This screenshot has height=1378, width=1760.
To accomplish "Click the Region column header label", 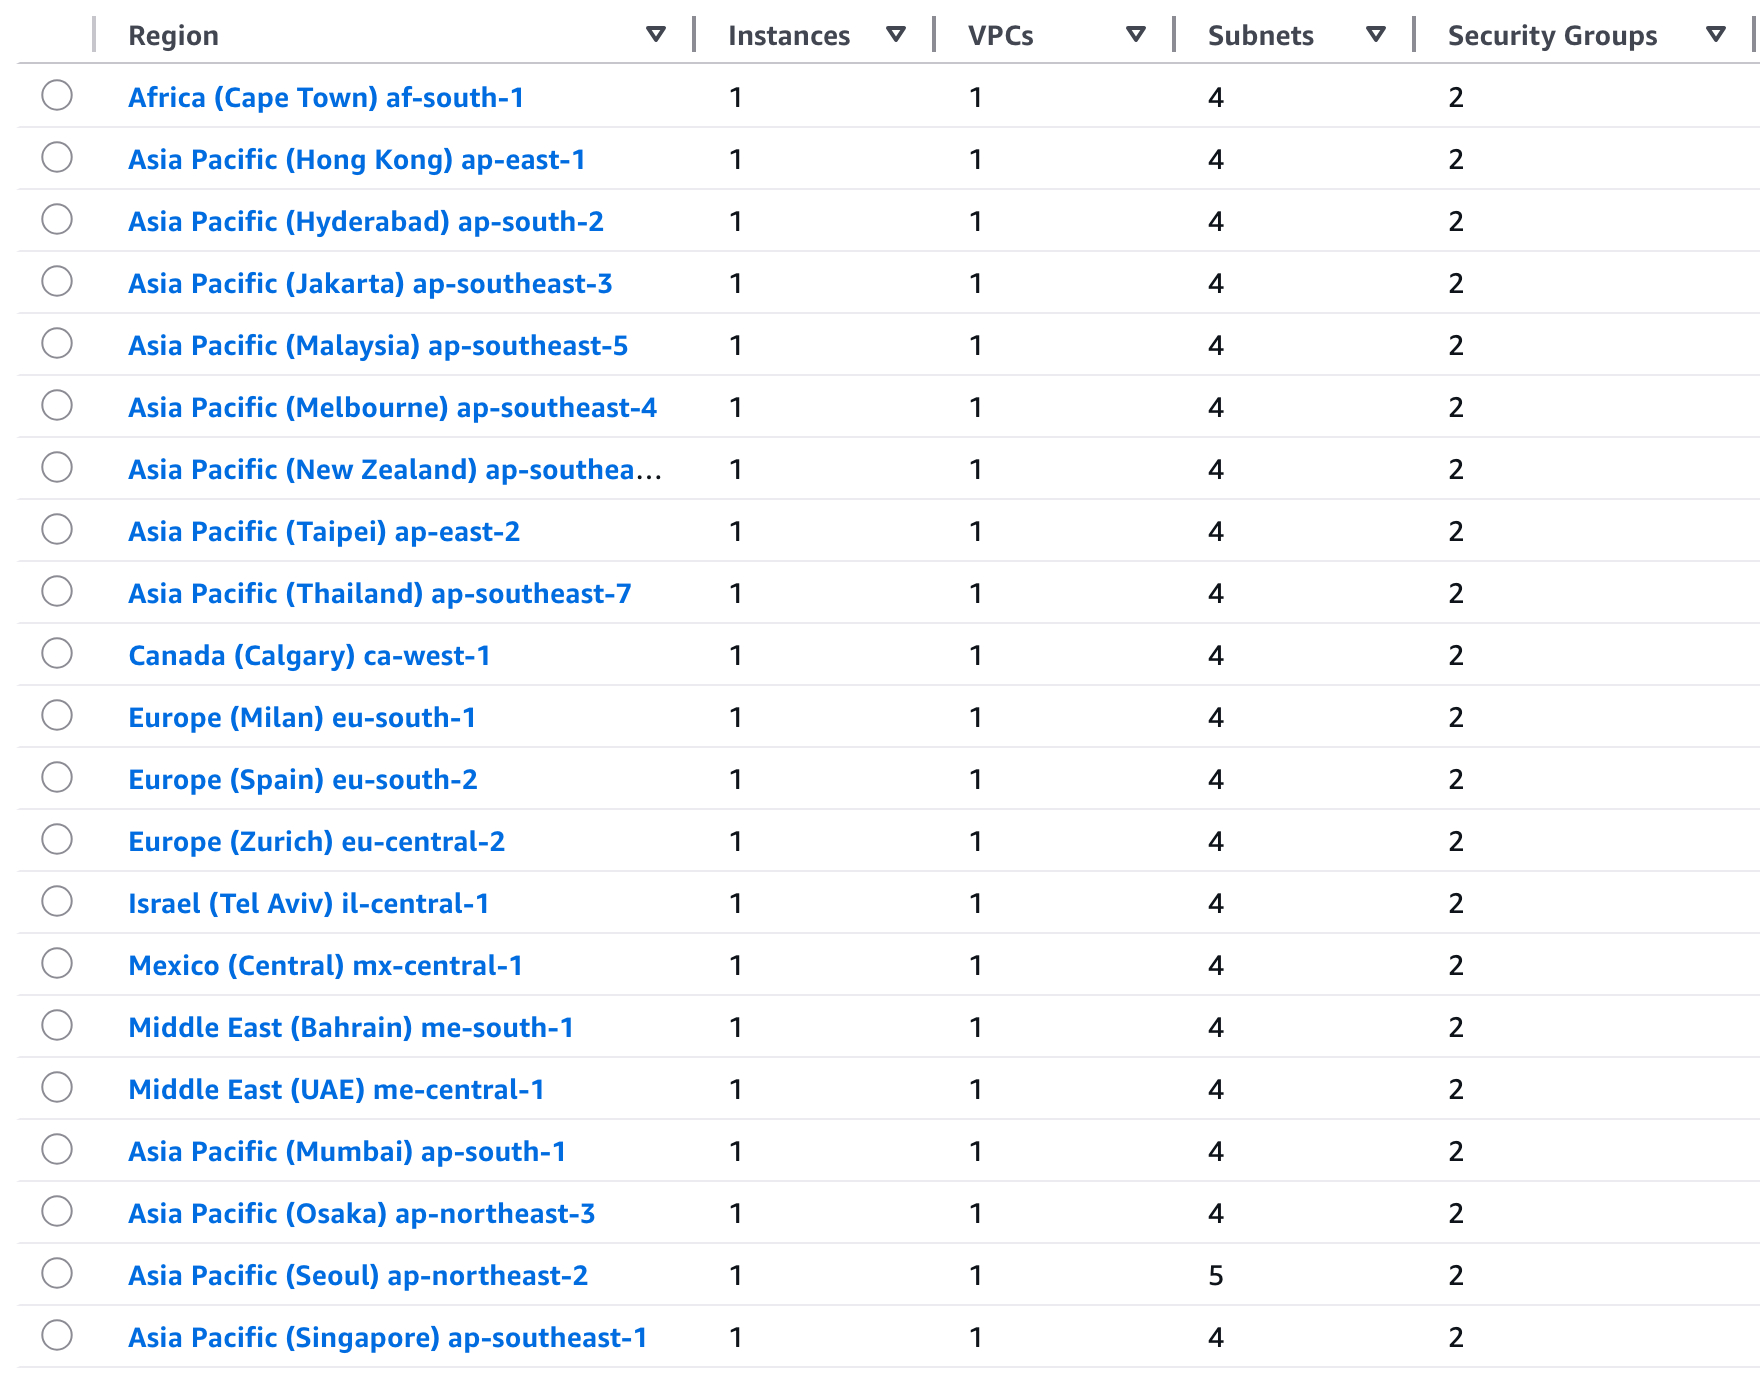I will tap(173, 36).
